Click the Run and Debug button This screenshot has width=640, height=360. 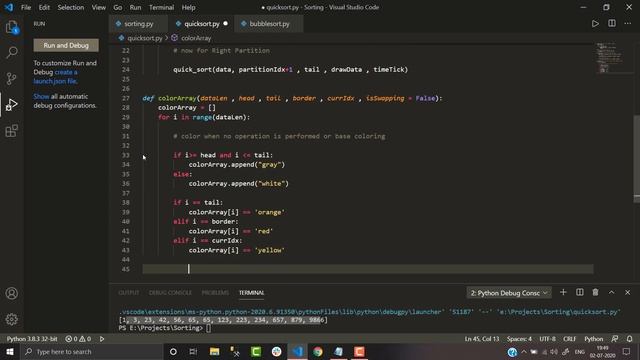coord(66,45)
